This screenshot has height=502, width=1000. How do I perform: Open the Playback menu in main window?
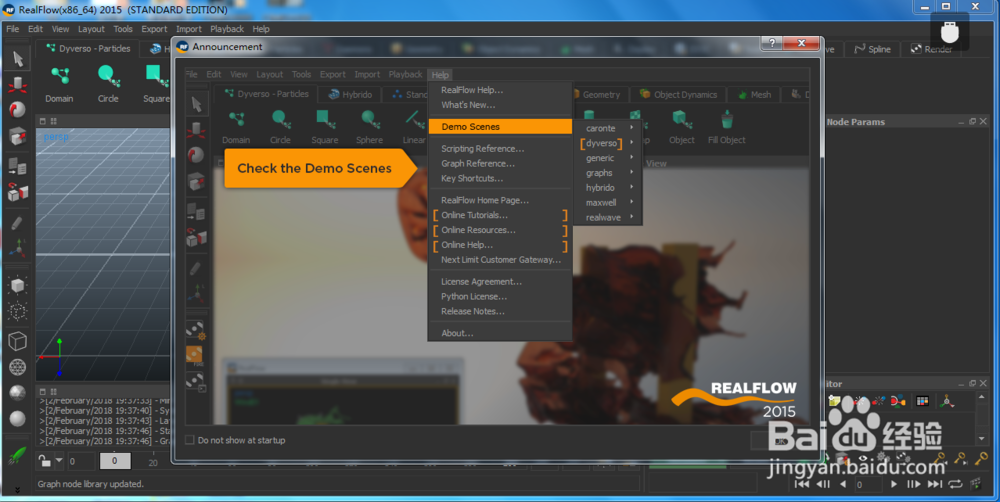tap(227, 29)
